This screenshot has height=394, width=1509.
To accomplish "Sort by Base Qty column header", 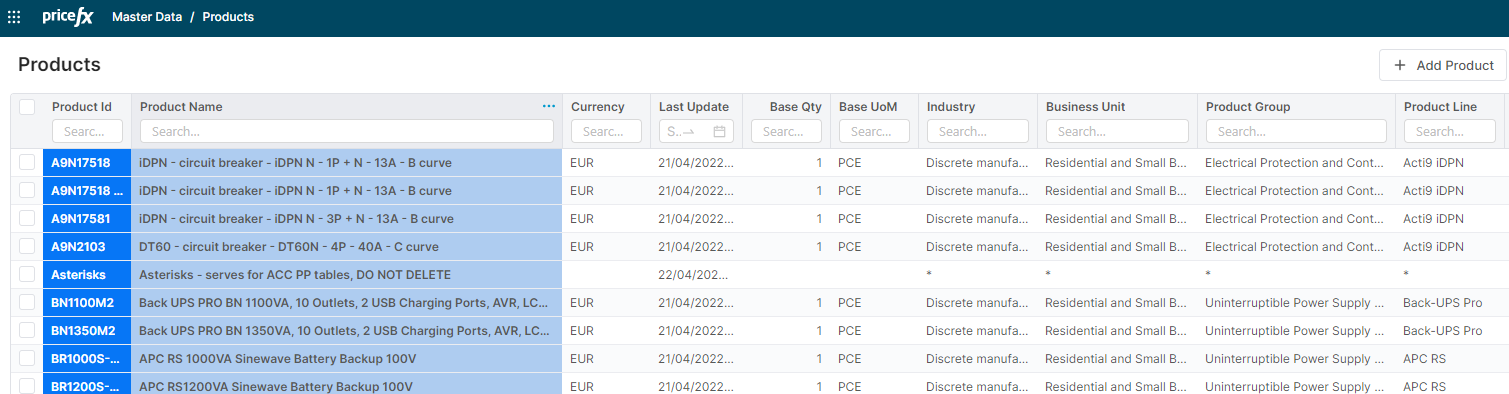I will 796,107.
